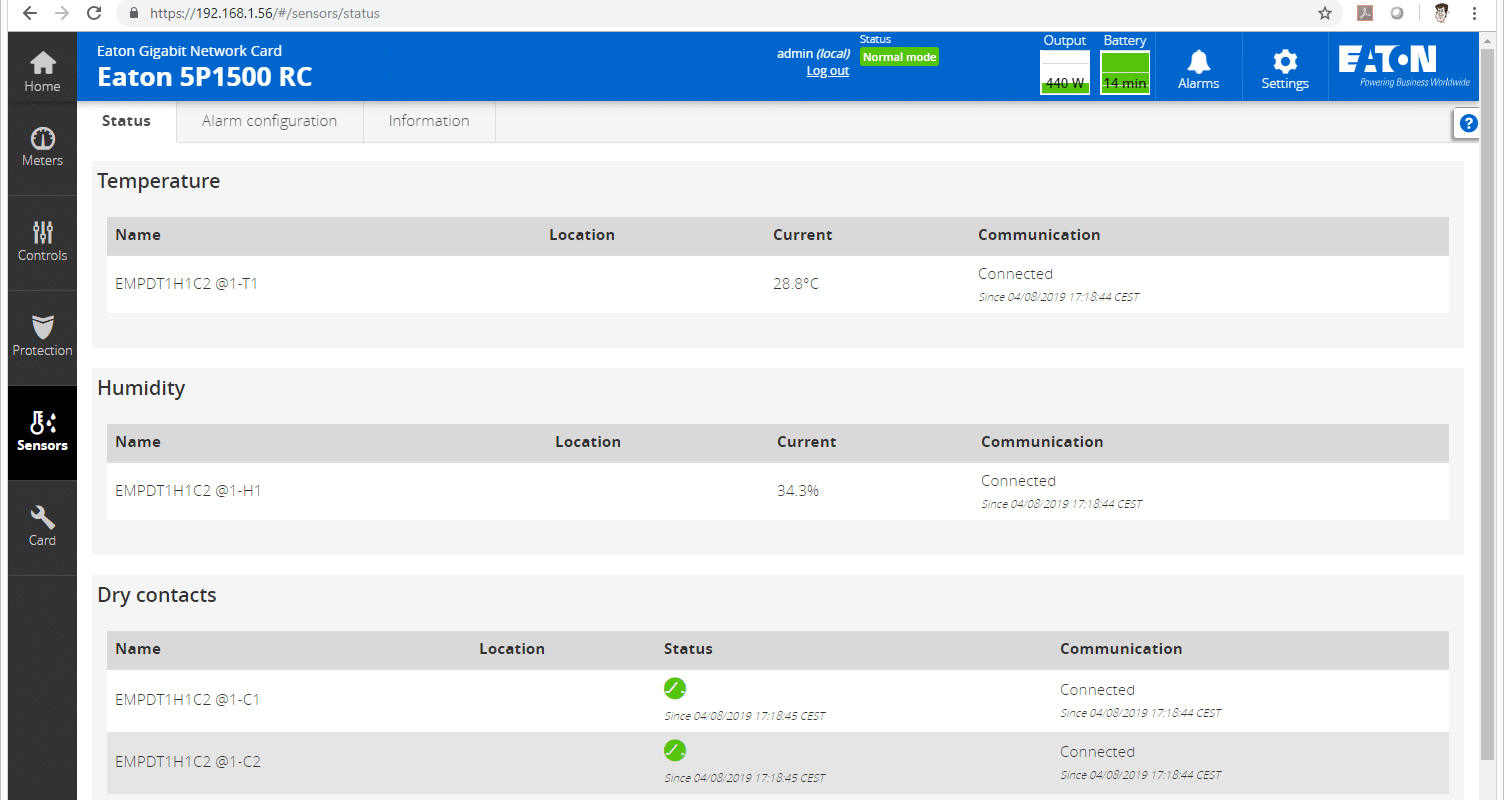Click Connected status in Humidity row

[x=1018, y=481]
